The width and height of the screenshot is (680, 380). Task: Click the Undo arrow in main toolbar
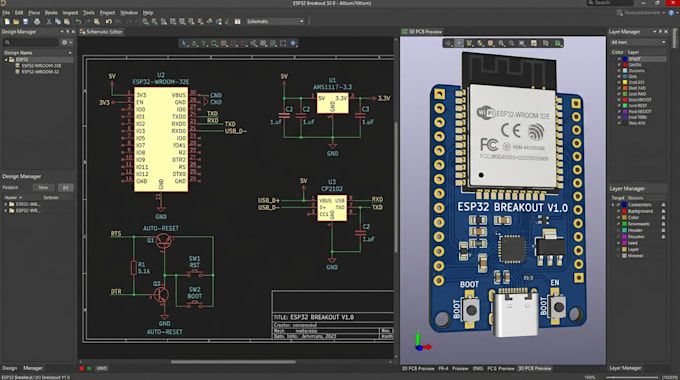pos(78,21)
